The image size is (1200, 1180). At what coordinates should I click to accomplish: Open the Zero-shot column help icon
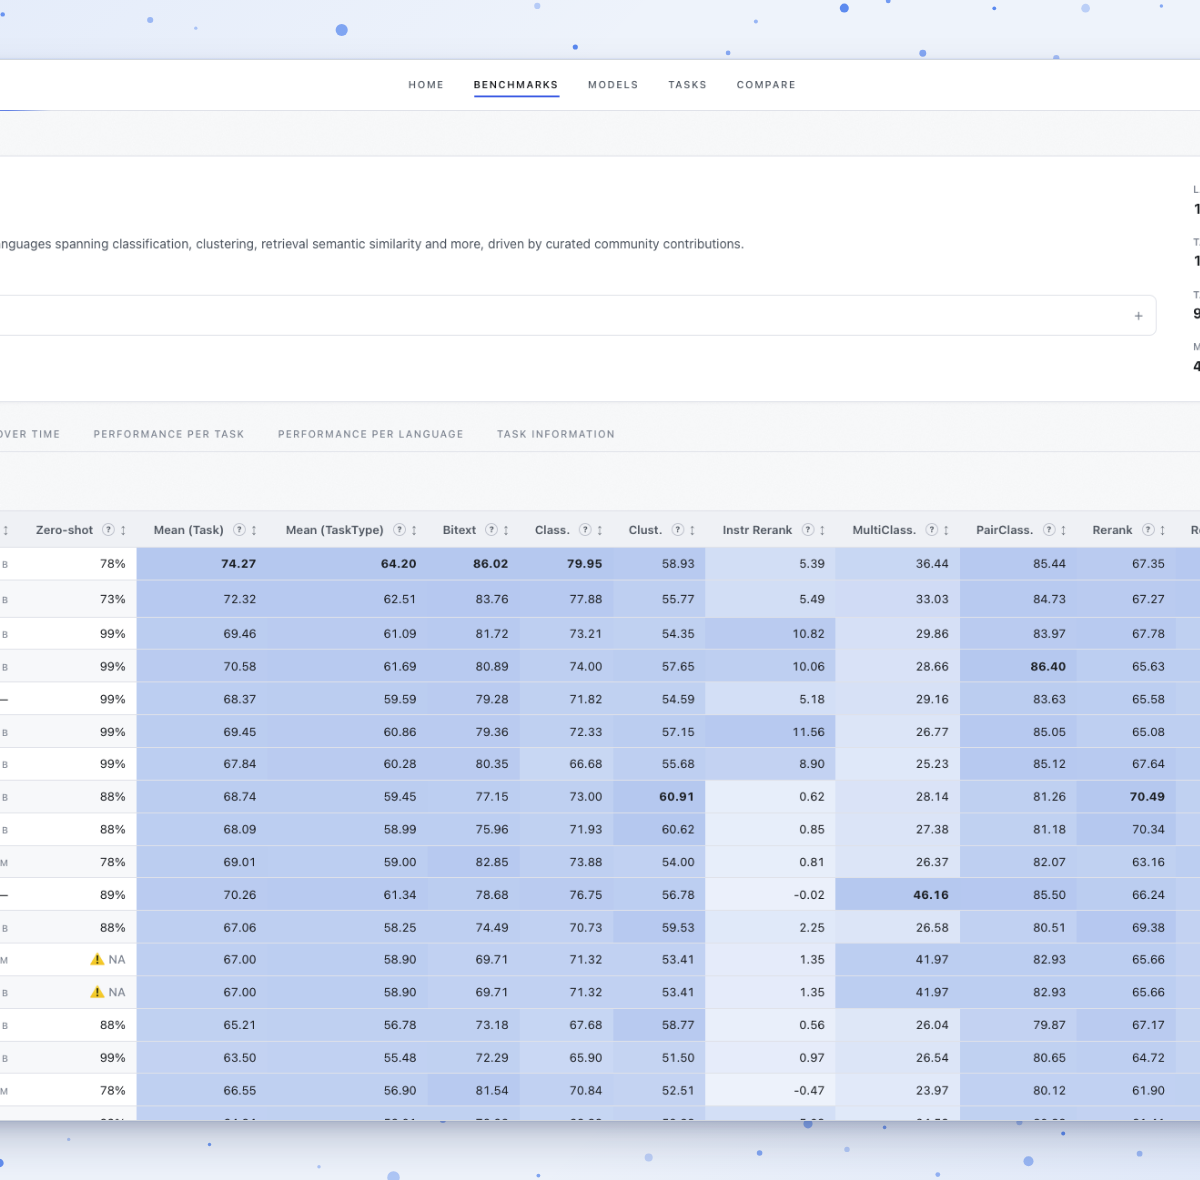[x=108, y=530]
